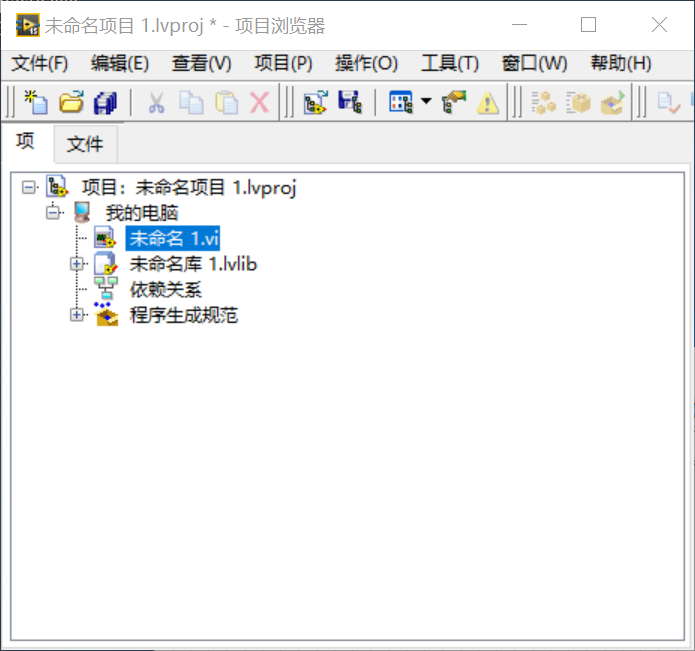Click the Filter view toolbar icon
Viewport: 695px width, 651px height.
pos(401,102)
